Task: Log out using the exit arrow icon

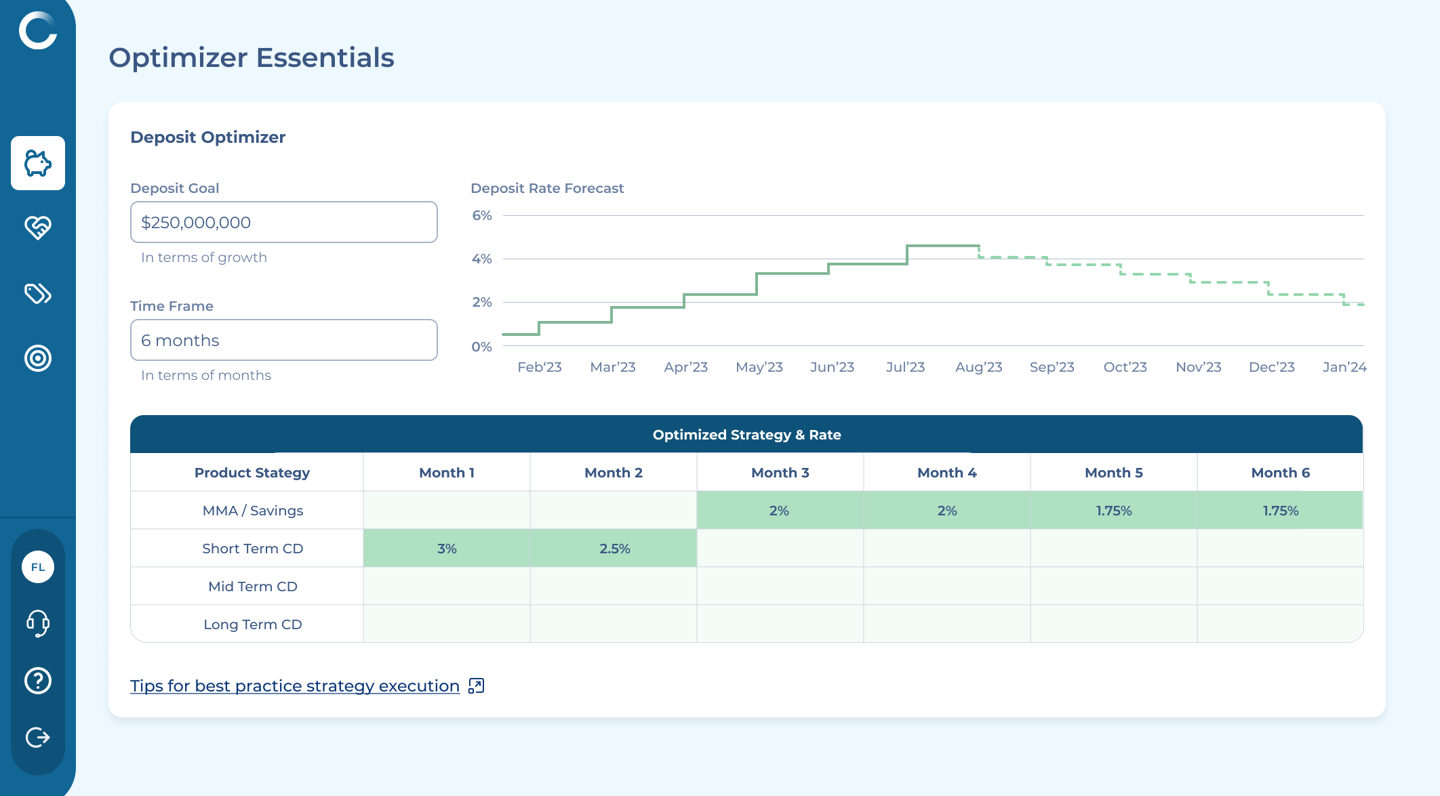Action: 38,738
